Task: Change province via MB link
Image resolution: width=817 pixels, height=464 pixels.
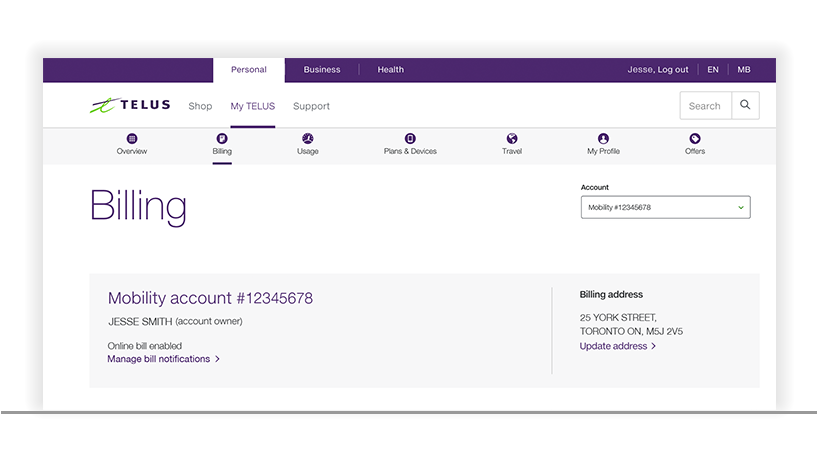Action: (x=744, y=70)
